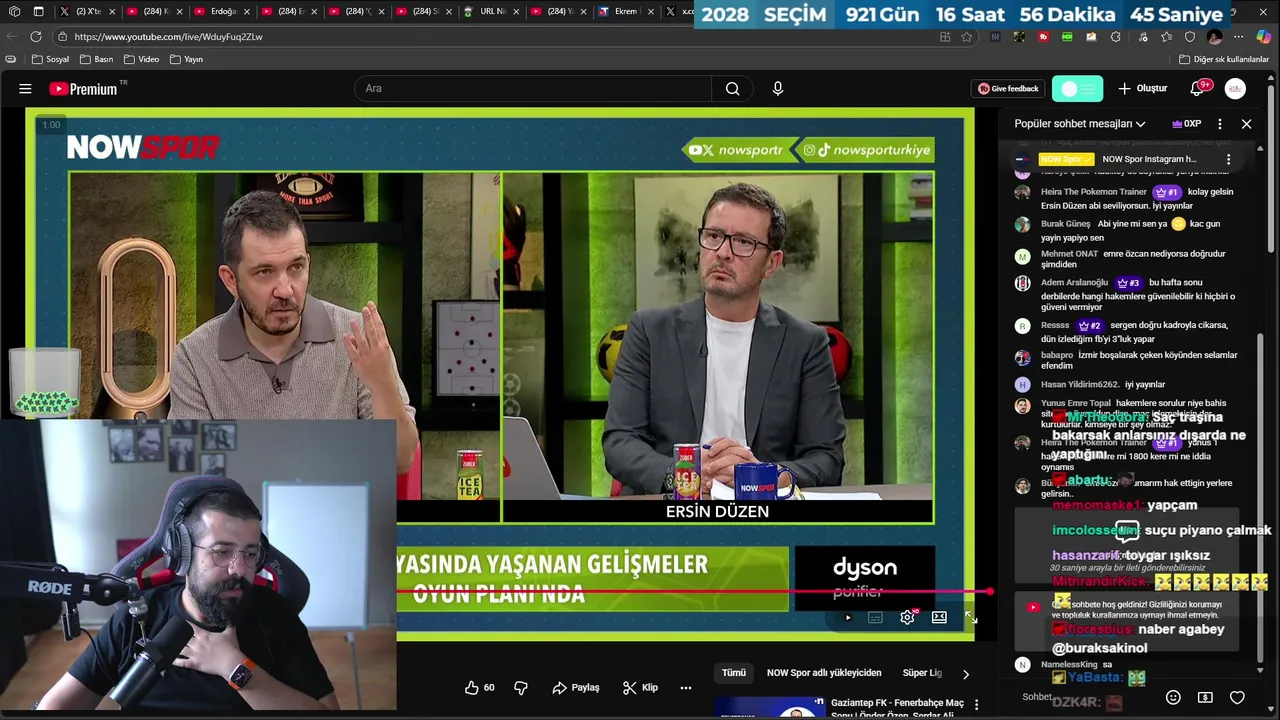Click browser back arrow
1280x720 pixels.
[x=12, y=36]
